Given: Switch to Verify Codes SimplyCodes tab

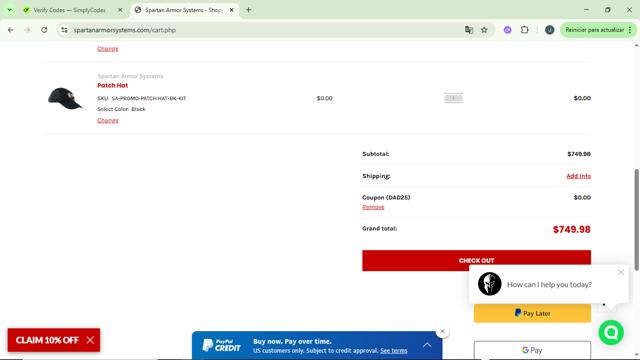Looking at the screenshot, I should pyautogui.click(x=69, y=10).
